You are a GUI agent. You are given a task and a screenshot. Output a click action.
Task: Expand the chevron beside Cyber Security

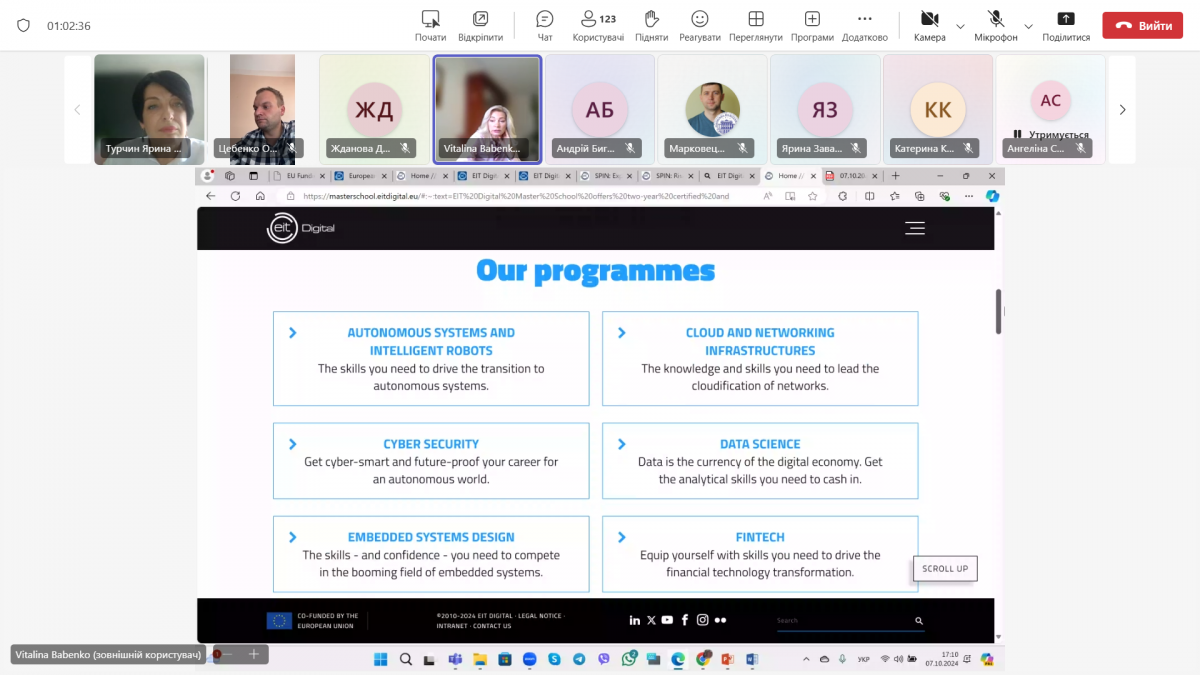pyautogui.click(x=292, y=444)
